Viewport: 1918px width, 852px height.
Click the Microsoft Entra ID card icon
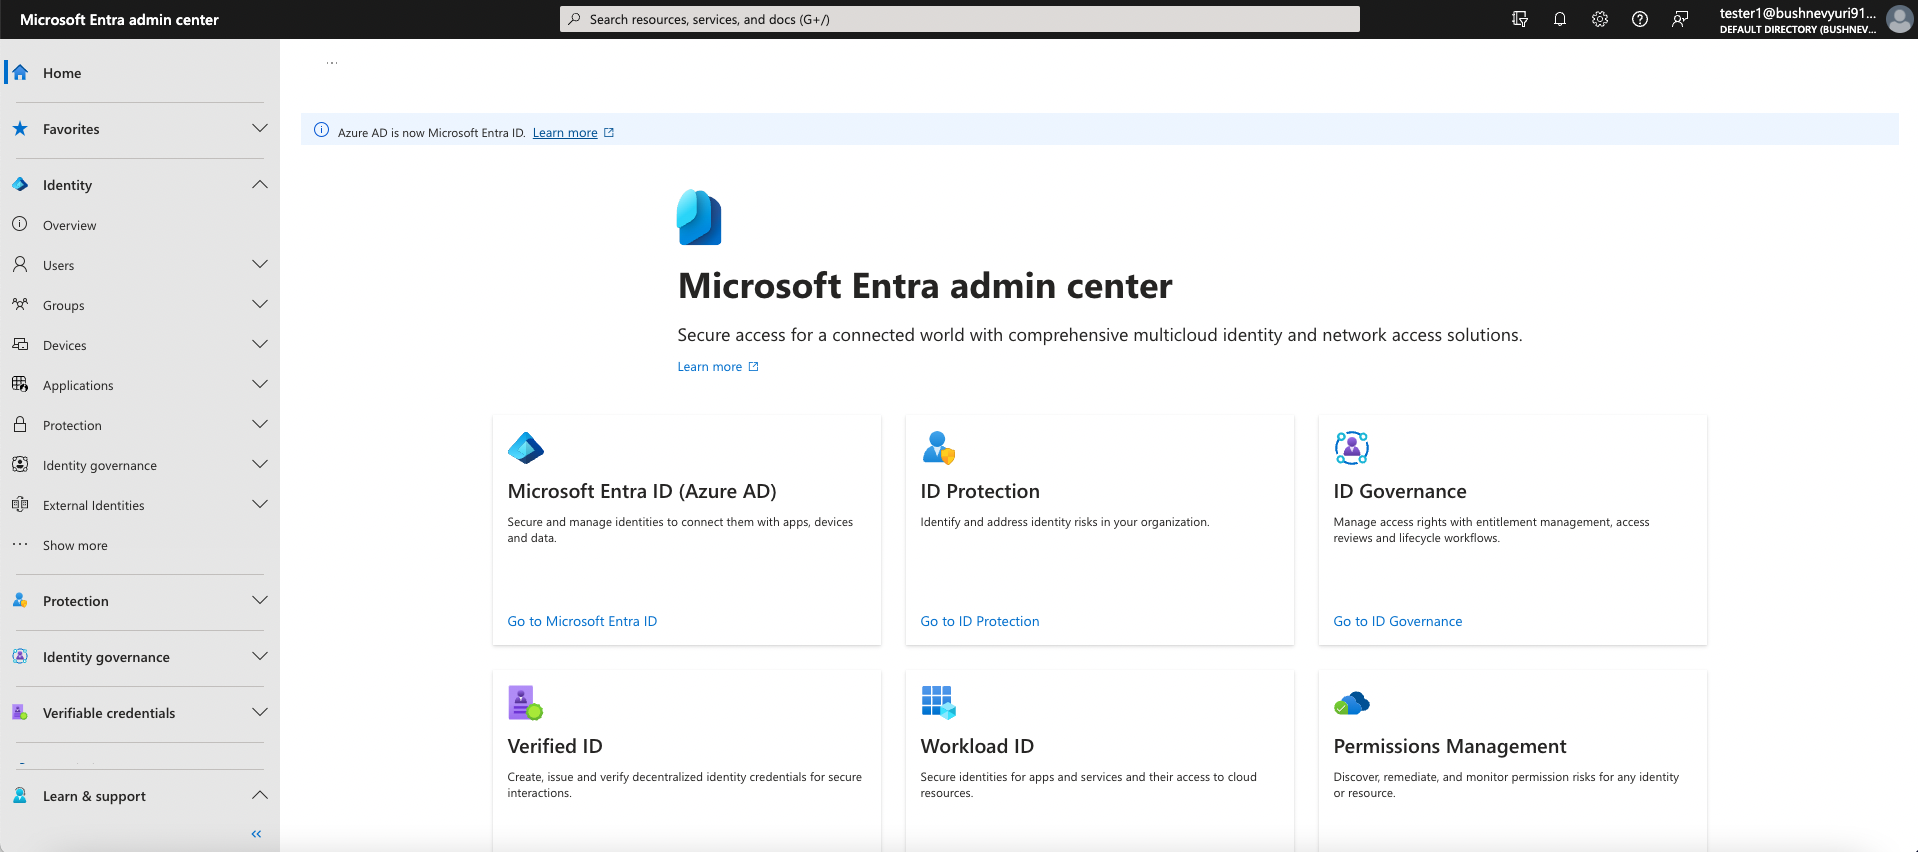pos(526,448)
